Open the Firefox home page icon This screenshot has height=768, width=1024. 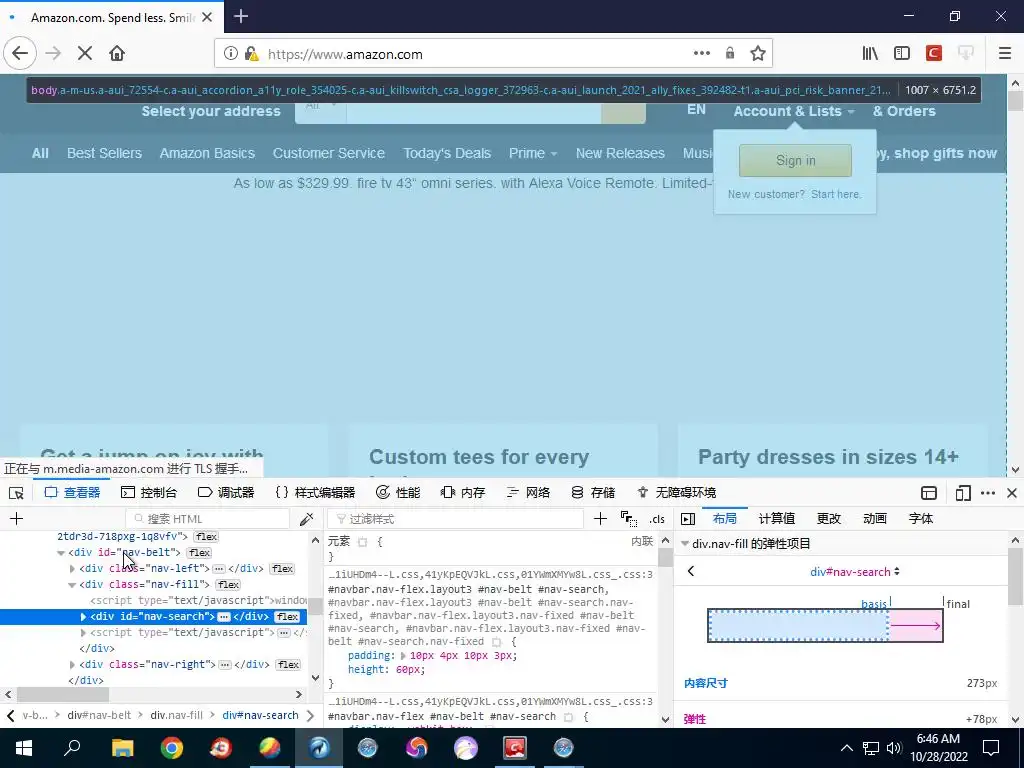[117, 53]
